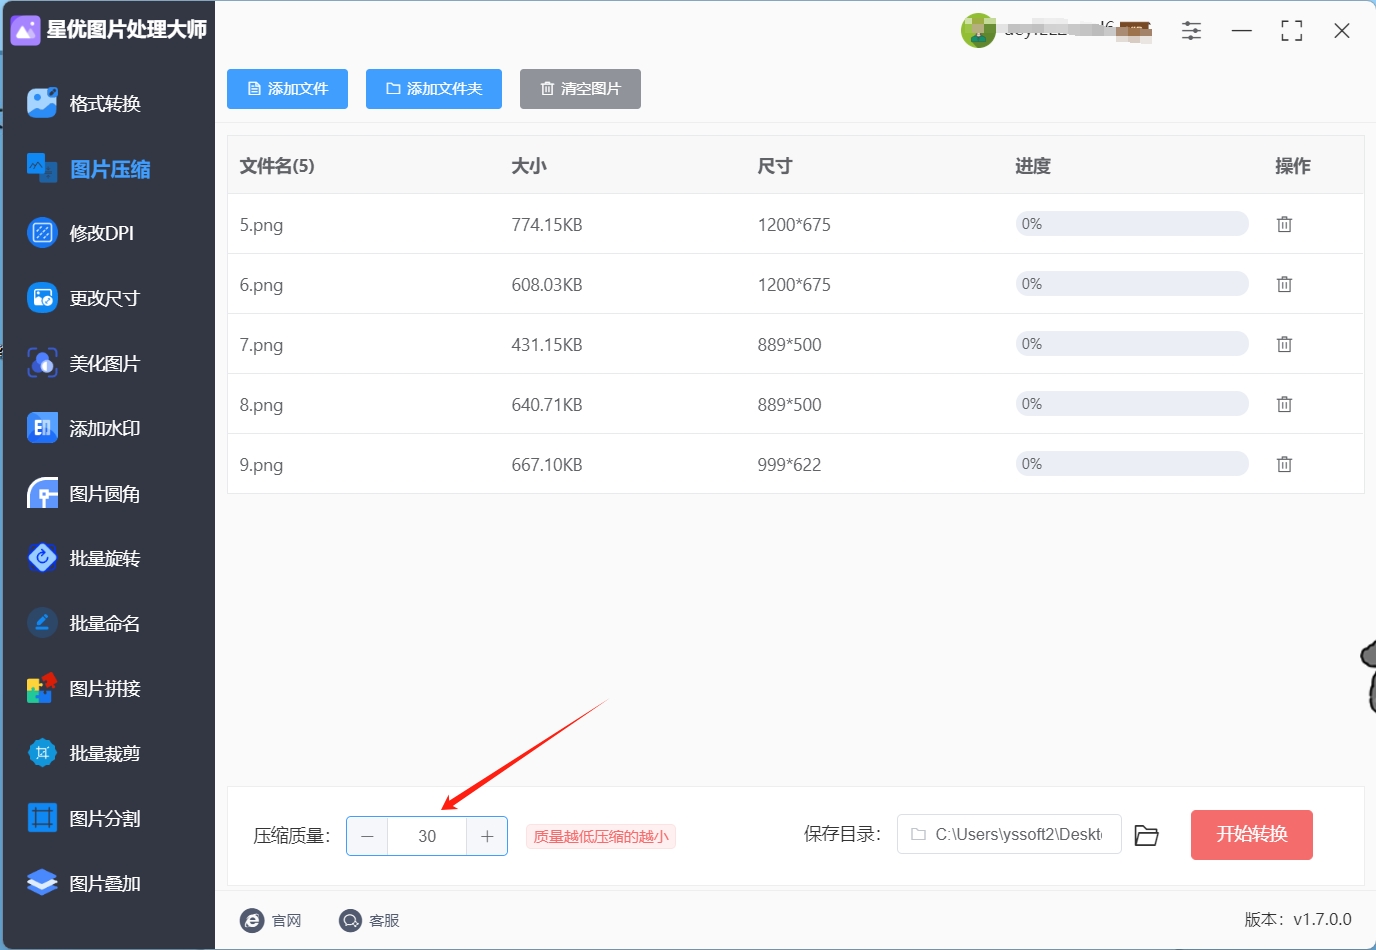
Task: Click the 文件名(5) column header
Action: pos(277,166)
